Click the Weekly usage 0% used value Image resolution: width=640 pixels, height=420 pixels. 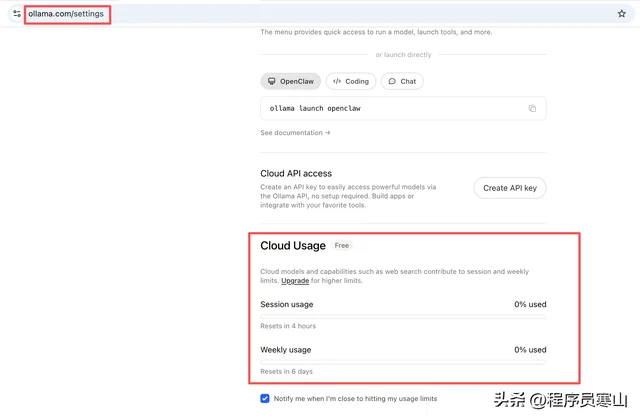[x=530, y=350]
